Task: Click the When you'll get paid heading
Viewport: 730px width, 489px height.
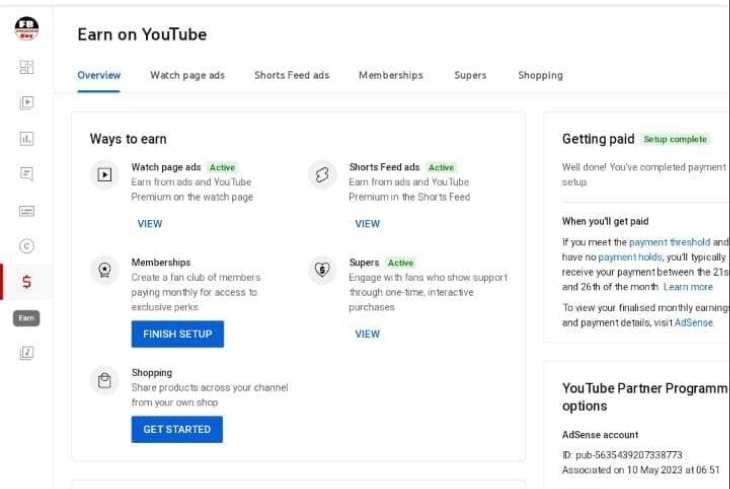Action: click(x=605, y=221)
